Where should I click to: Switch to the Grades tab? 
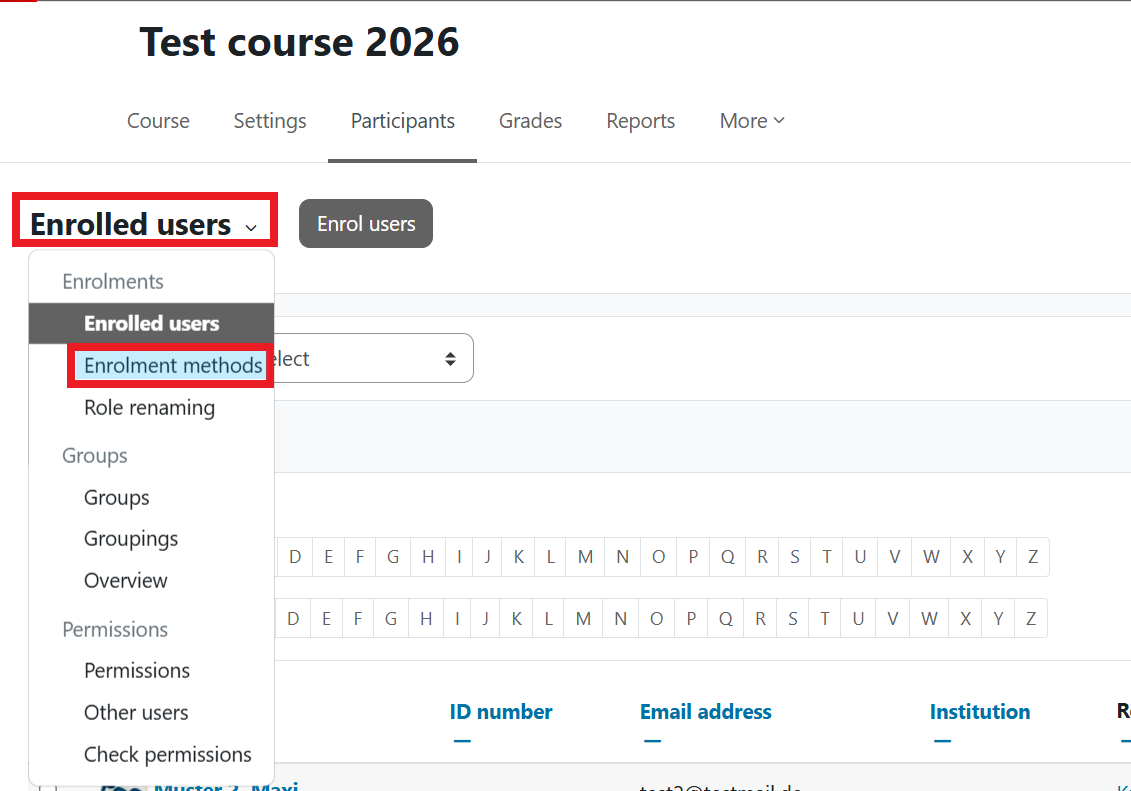[530, 120]
